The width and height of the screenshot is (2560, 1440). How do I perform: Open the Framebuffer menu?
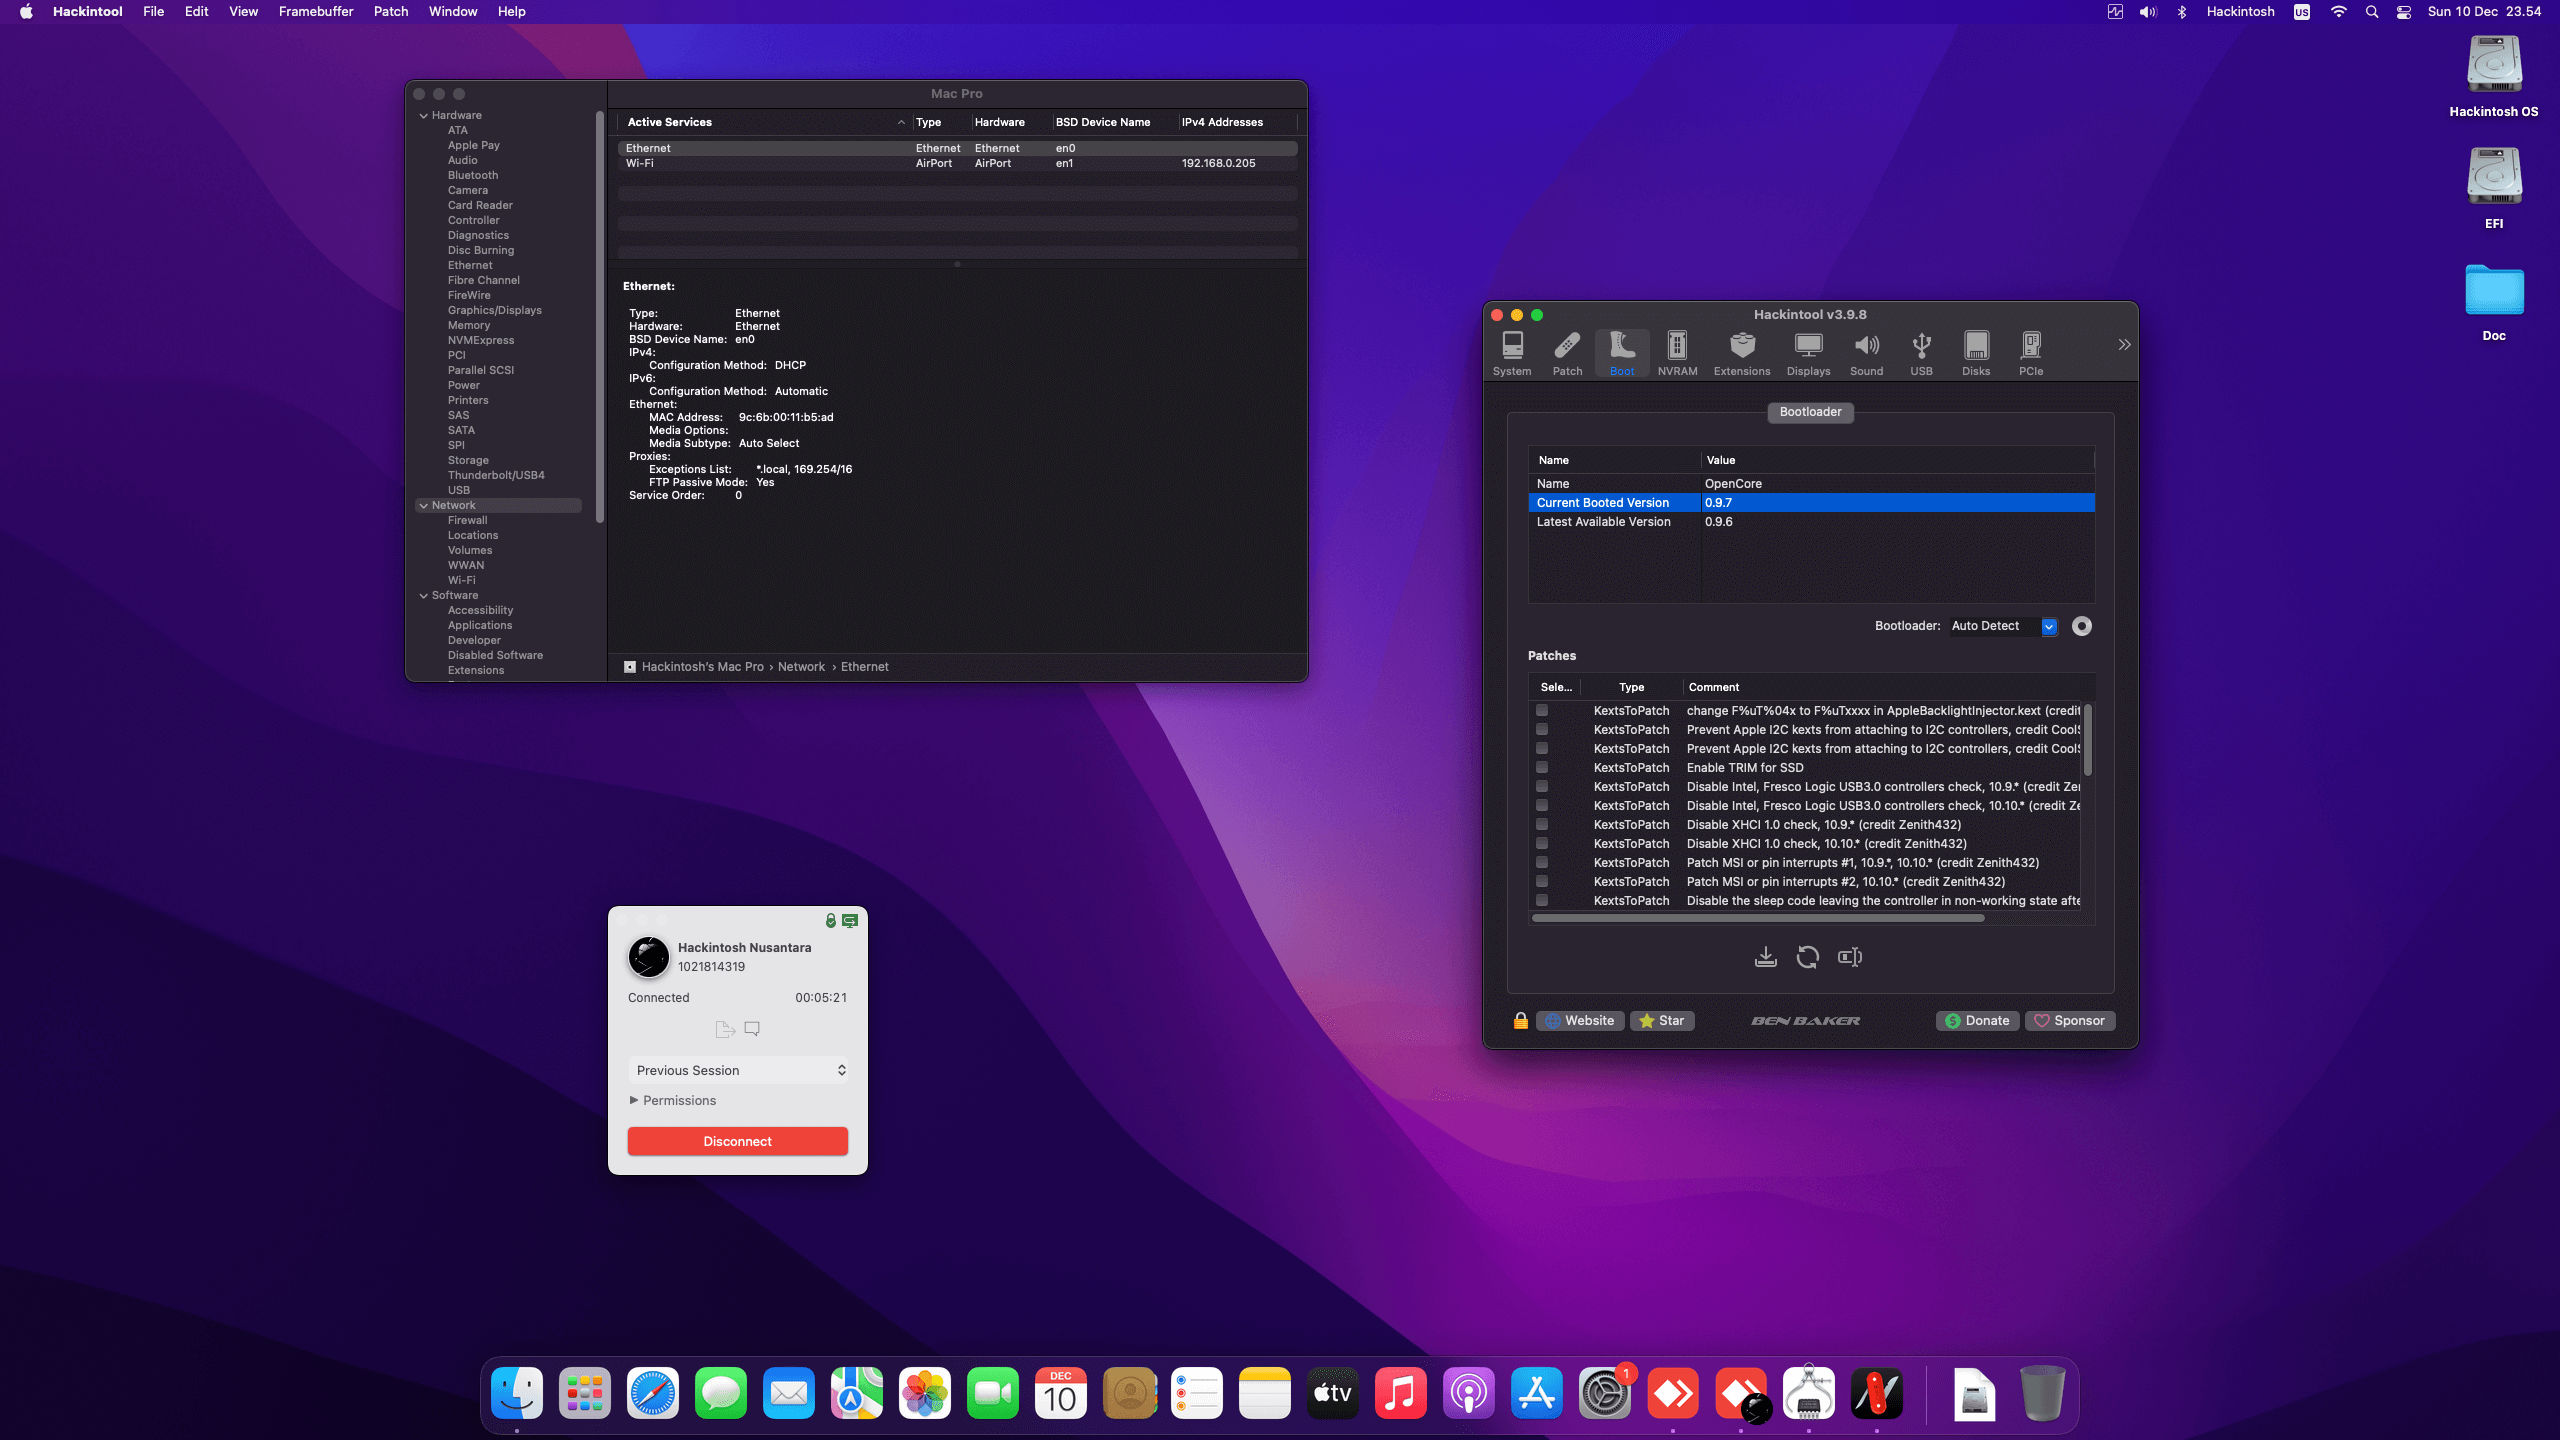[x=316, y=12]
